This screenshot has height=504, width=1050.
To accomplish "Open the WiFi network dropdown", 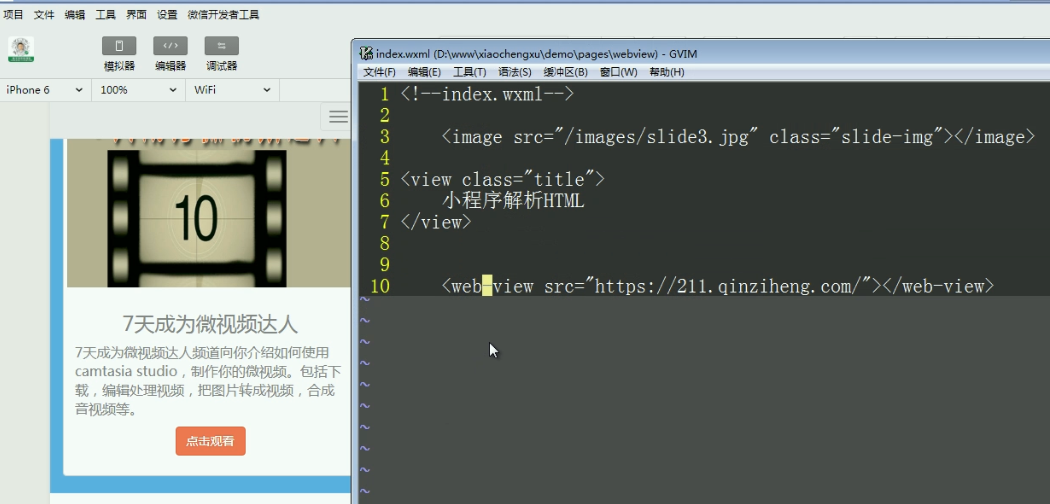I will [232, 90].
